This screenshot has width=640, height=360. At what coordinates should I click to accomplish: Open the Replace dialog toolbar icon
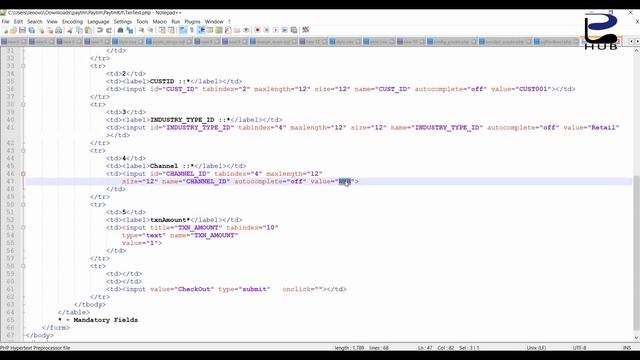pos(130,30)
